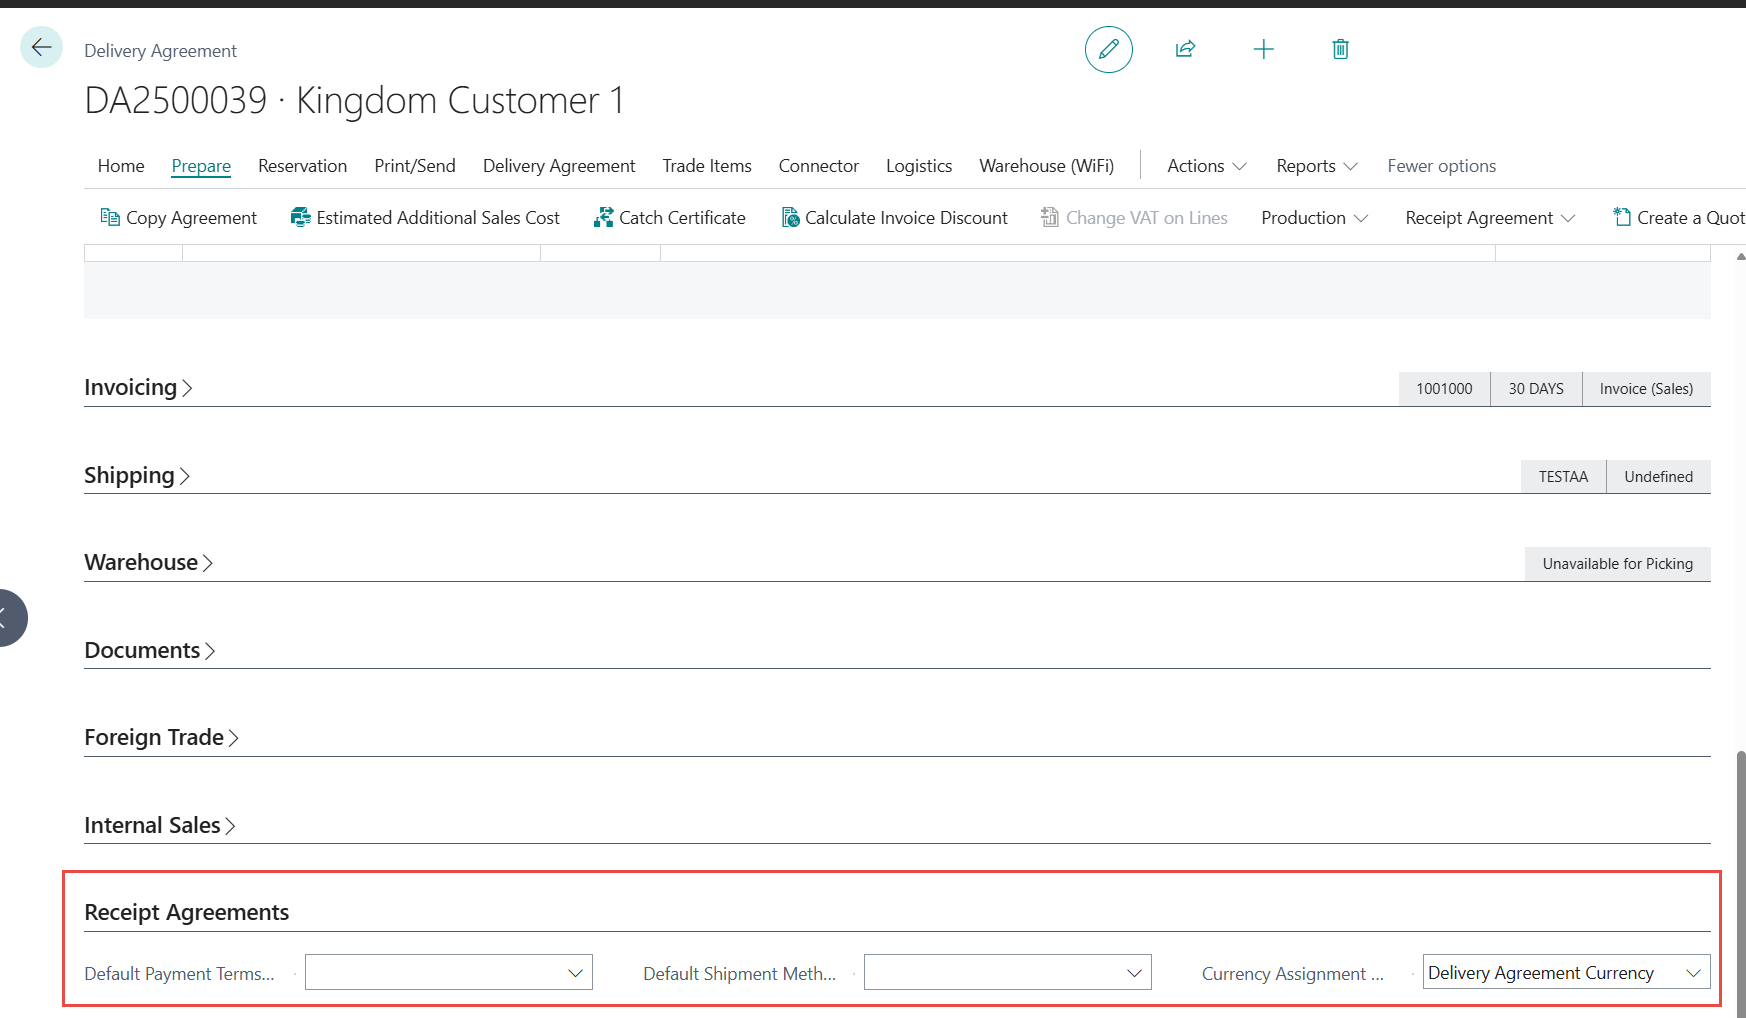
Task: Expand the Production menu
Action: pyautogui.click(x=1314, y=218)
